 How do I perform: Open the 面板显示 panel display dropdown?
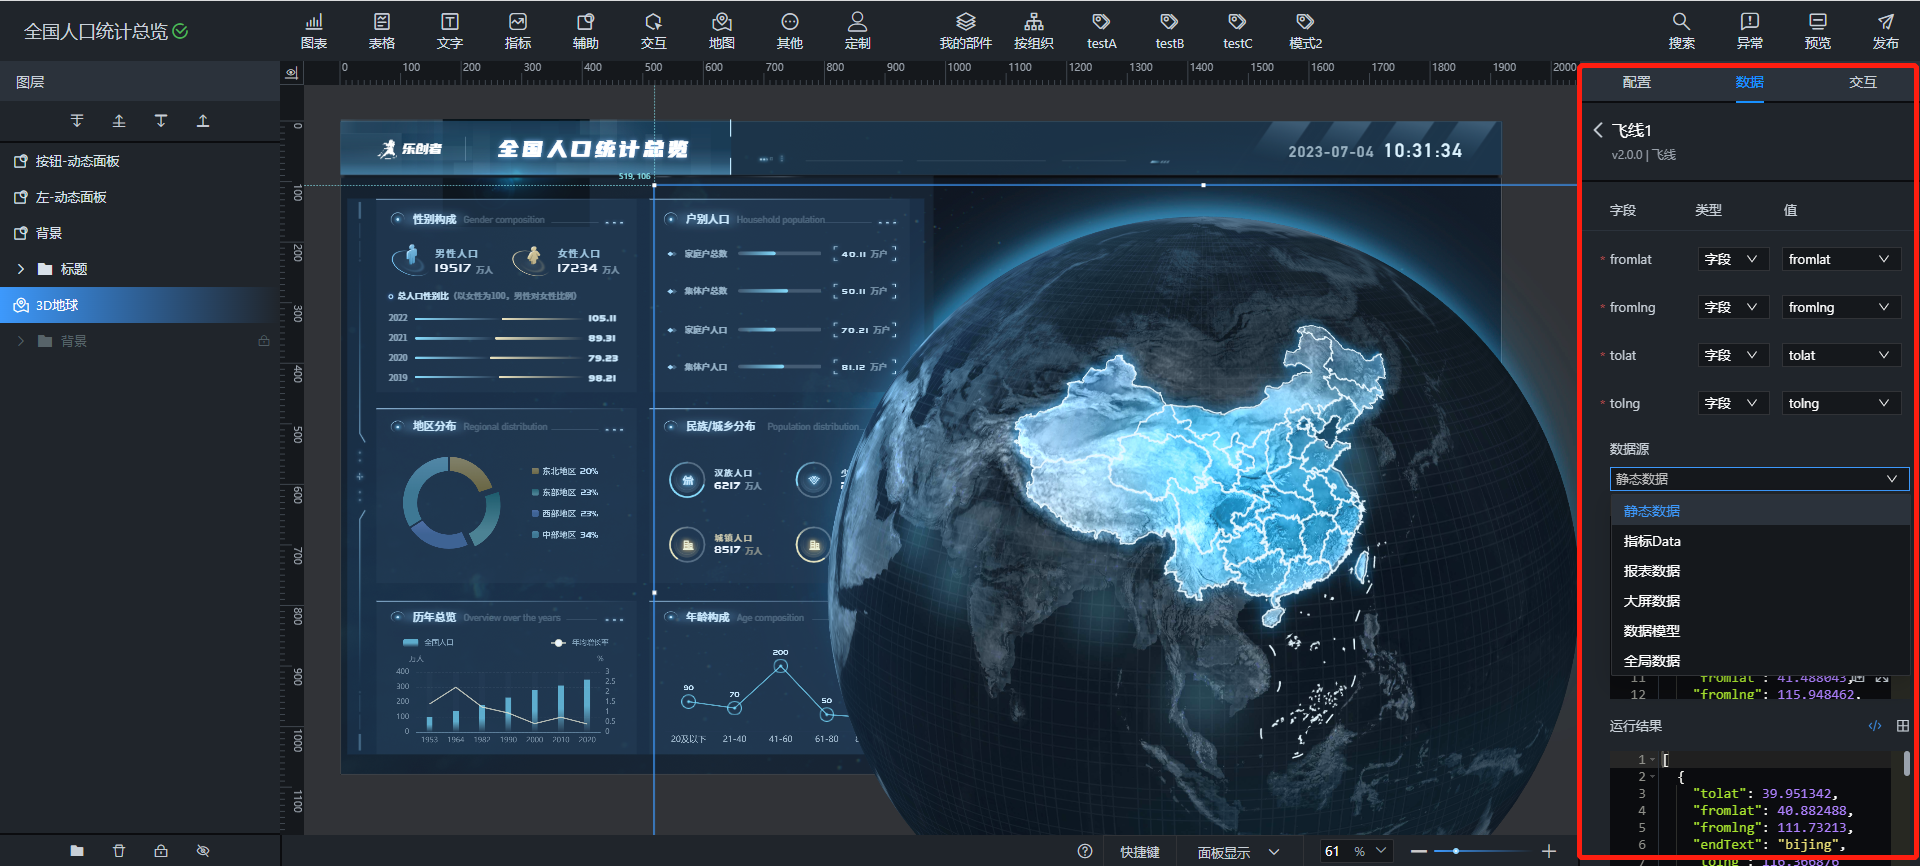[1238, 852]
